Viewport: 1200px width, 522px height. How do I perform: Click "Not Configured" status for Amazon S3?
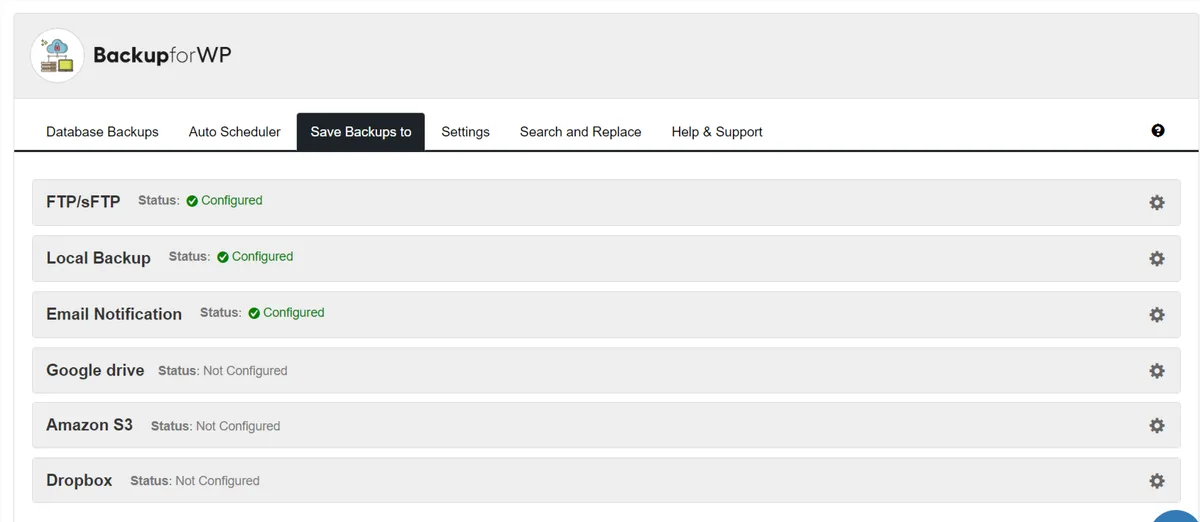coord(238,426)
